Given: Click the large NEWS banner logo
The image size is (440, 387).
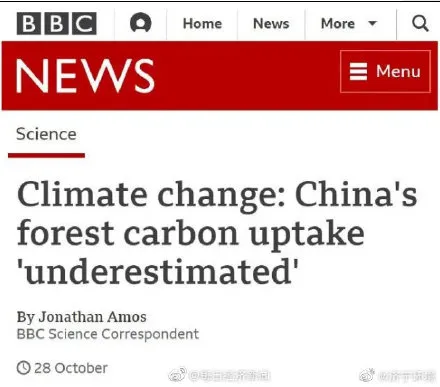Looking at the screenshot, I should [x=85, y=76].
